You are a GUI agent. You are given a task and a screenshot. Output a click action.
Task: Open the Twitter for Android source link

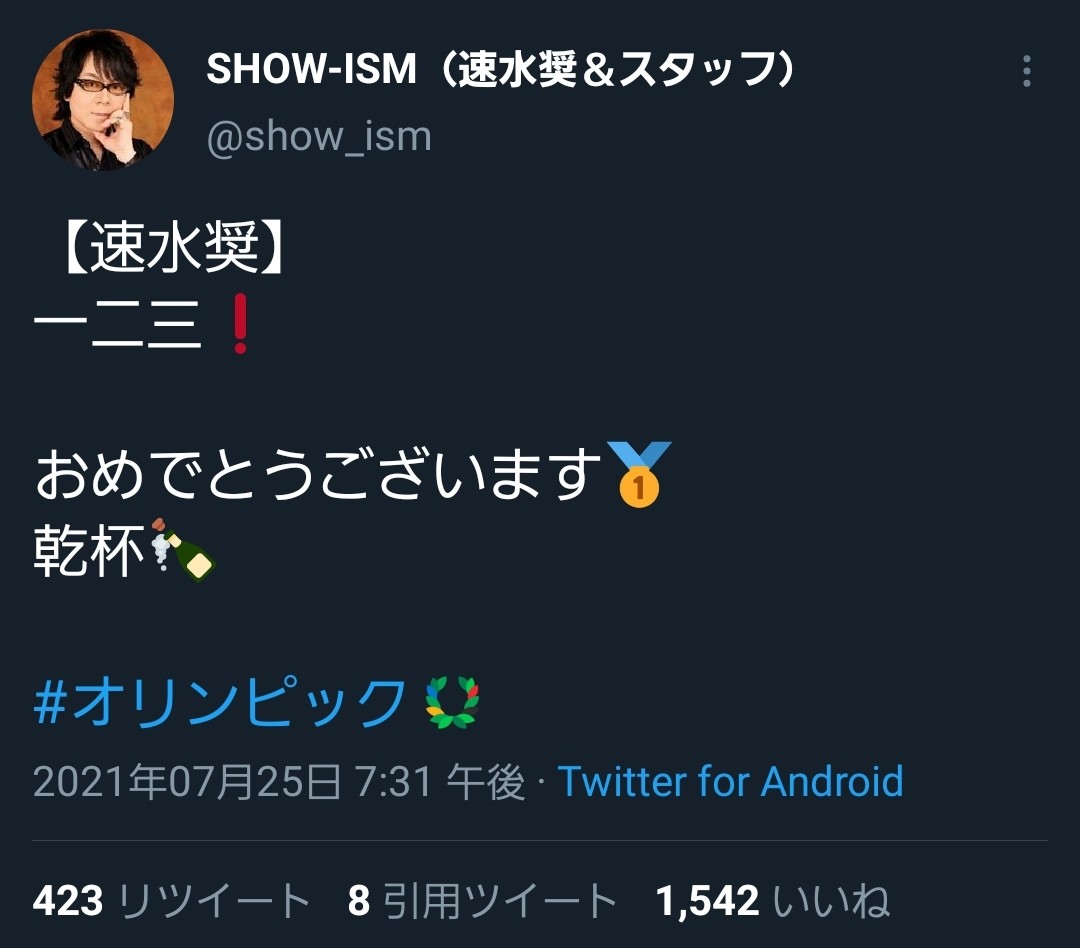coord(730,781)
